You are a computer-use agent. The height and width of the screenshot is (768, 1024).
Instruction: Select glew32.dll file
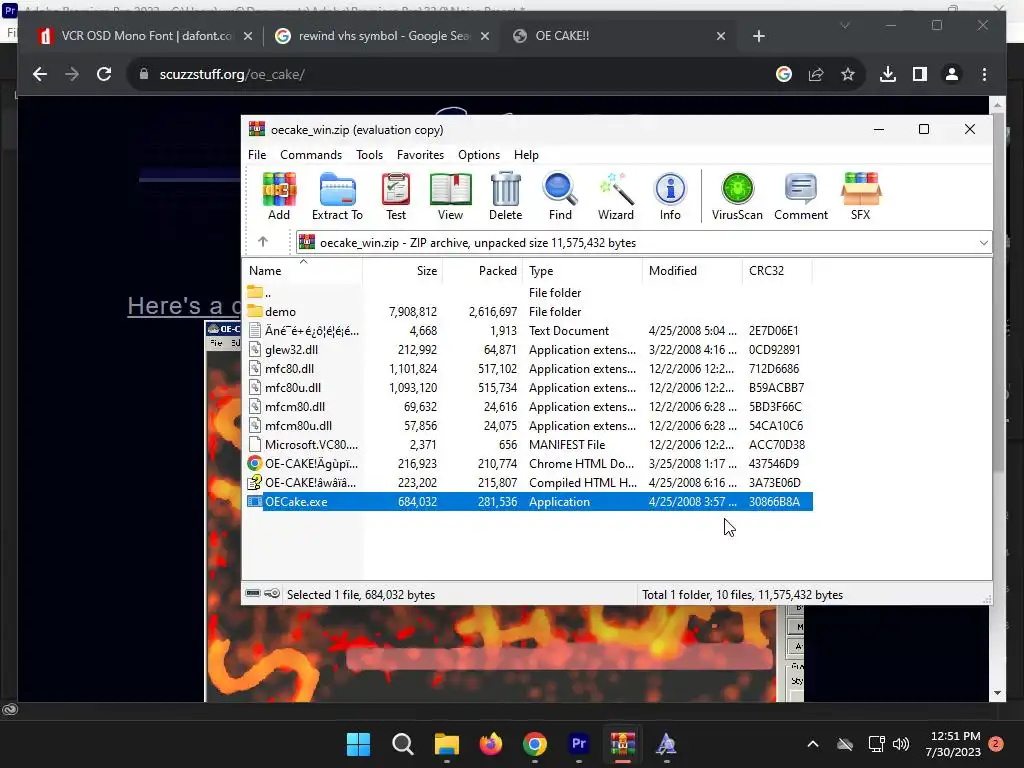point(528,349)
